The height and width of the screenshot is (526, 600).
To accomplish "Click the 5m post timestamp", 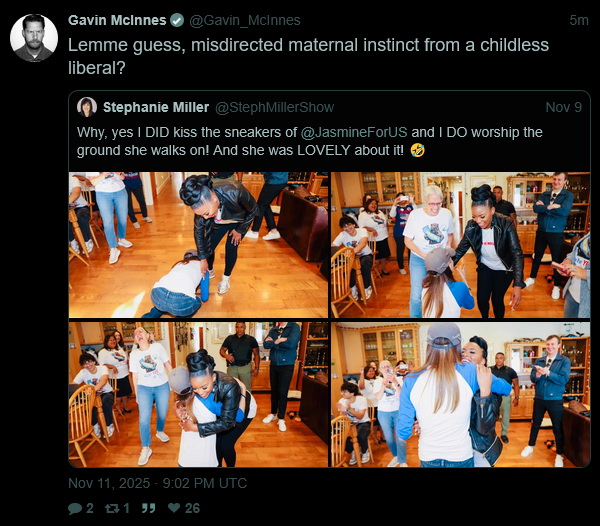I will click(578, 20).
